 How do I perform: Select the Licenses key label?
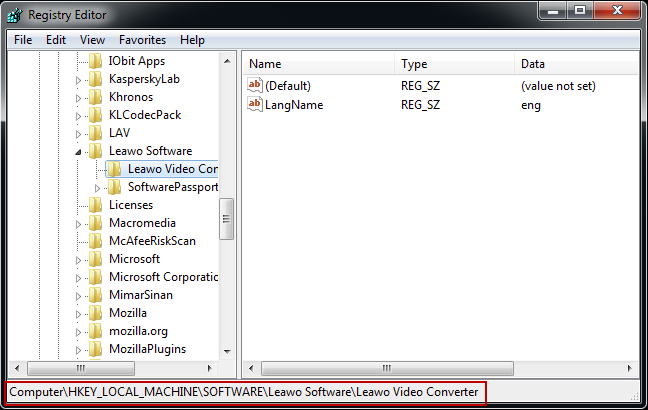point(131,205)
